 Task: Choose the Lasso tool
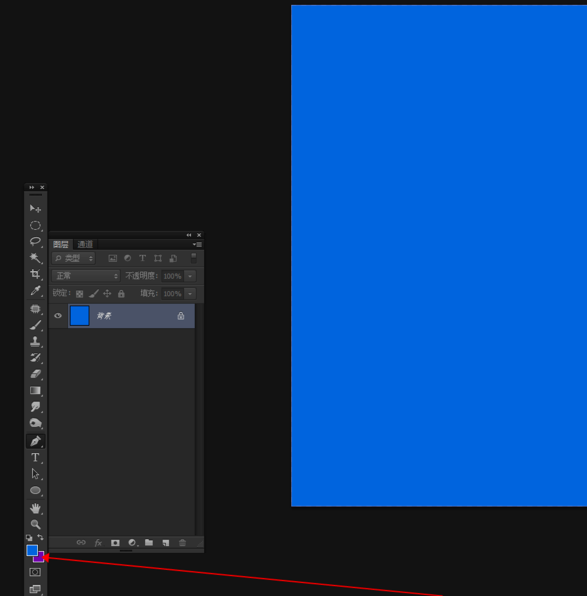coord(35,242)
